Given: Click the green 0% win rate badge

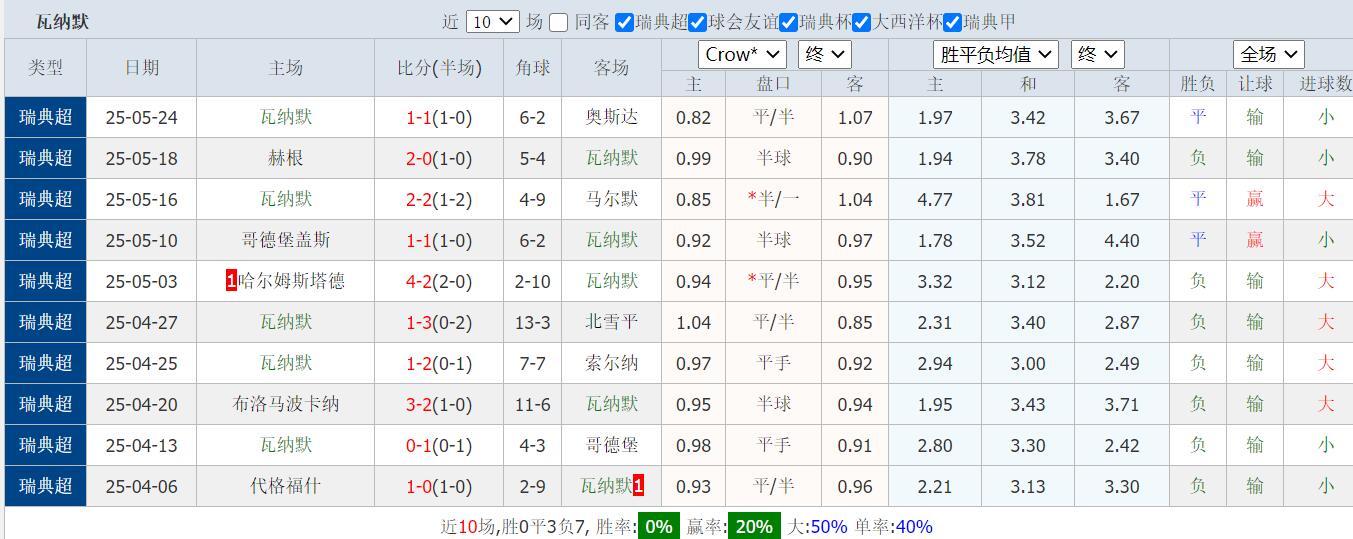Looking at the screenshot, I should [658, 526].
